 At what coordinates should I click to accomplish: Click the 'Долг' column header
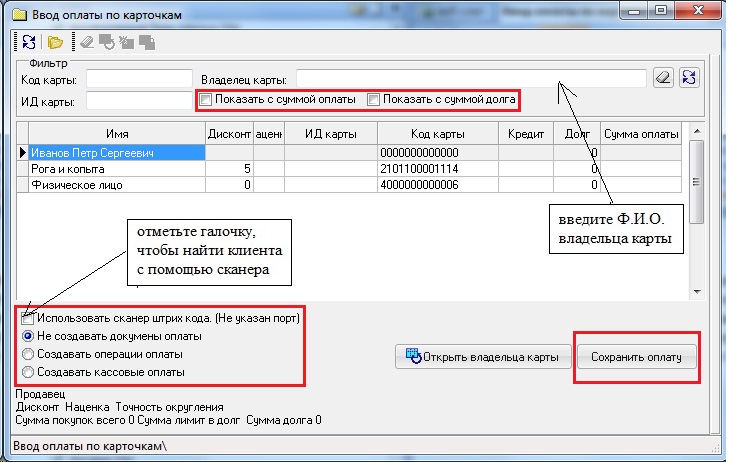coord(577,134)
